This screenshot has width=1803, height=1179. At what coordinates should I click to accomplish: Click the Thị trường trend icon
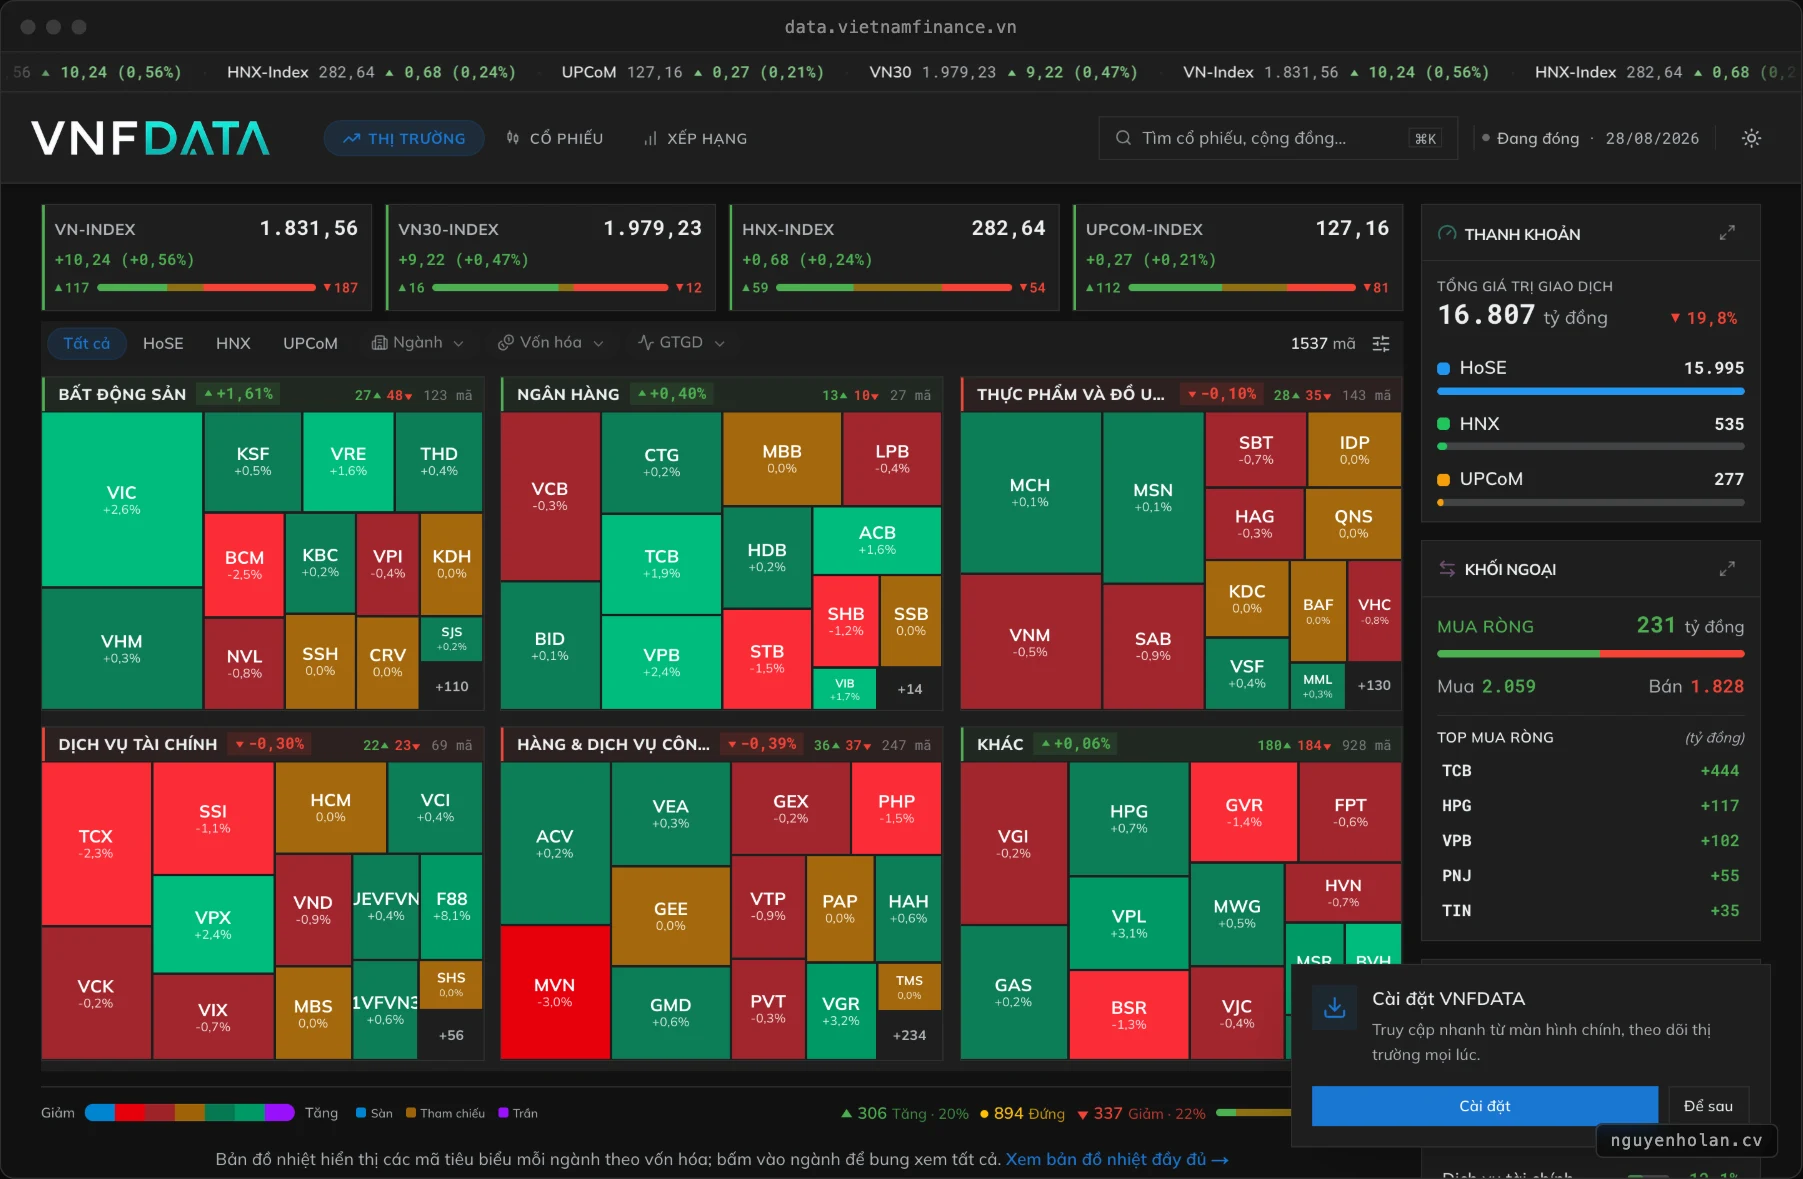[352, 138]
